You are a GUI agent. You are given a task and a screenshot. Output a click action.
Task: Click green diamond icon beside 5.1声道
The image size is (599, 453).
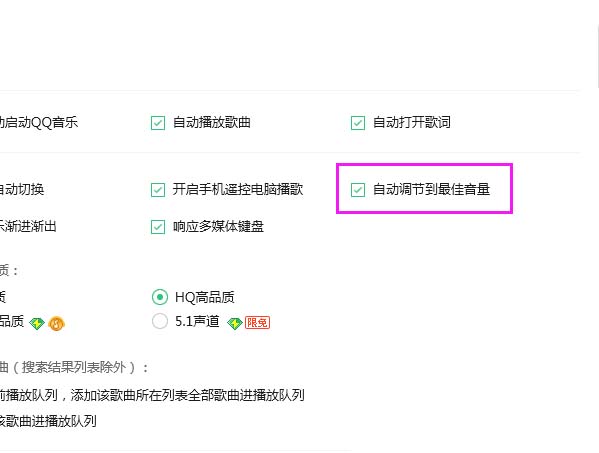point(235,324)
